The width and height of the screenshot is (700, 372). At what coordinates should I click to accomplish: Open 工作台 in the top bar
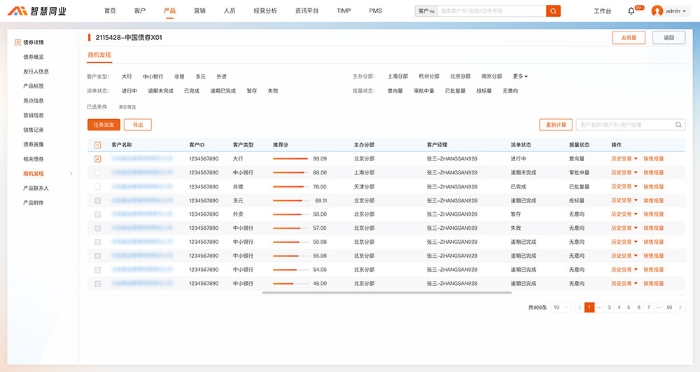(602, 11)
